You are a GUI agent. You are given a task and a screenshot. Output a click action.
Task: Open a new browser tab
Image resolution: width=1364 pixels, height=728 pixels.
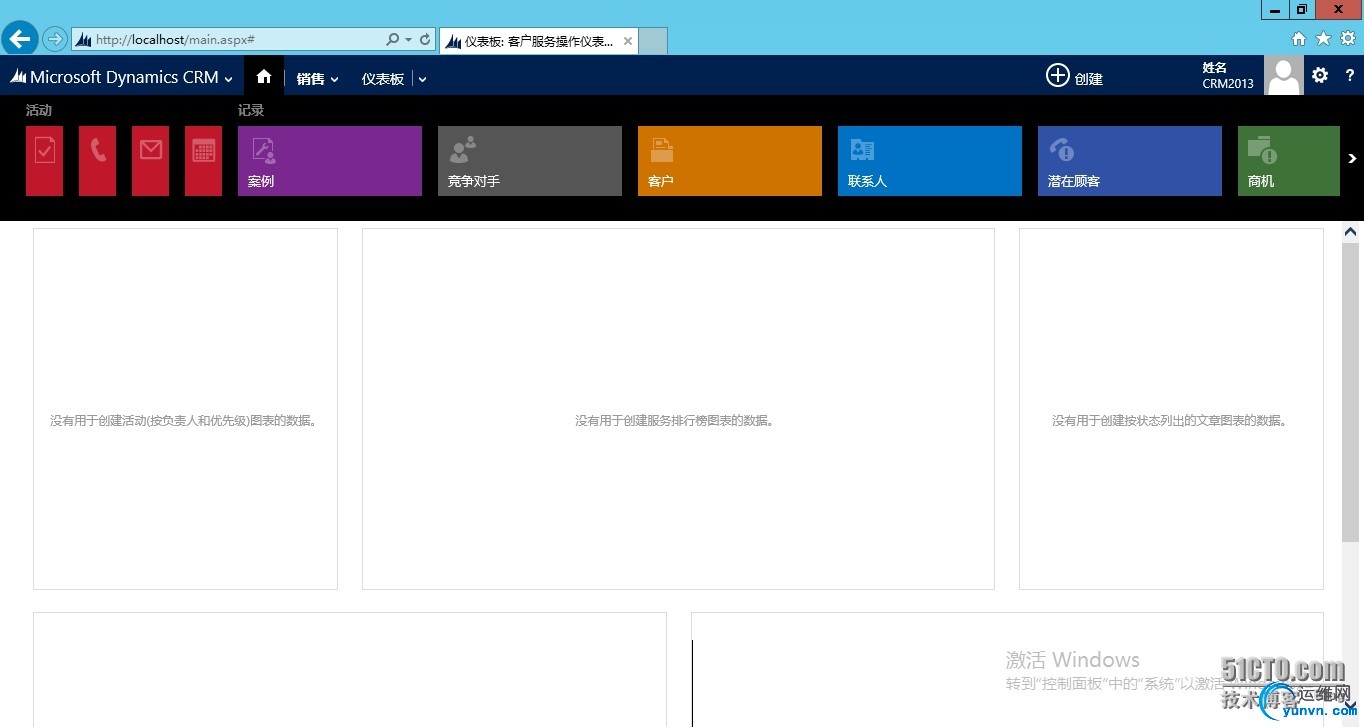(x=653, y=41)
